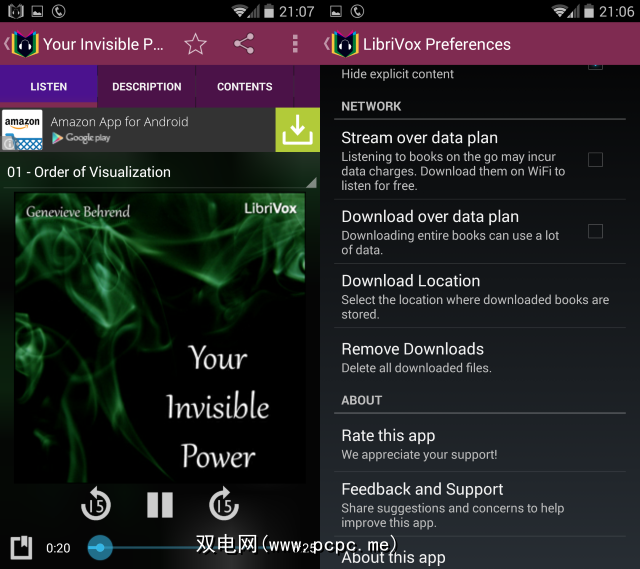640x569 pixels.
Task: Tap the Amazon App for Android ad text
Action: coord(120,122)
